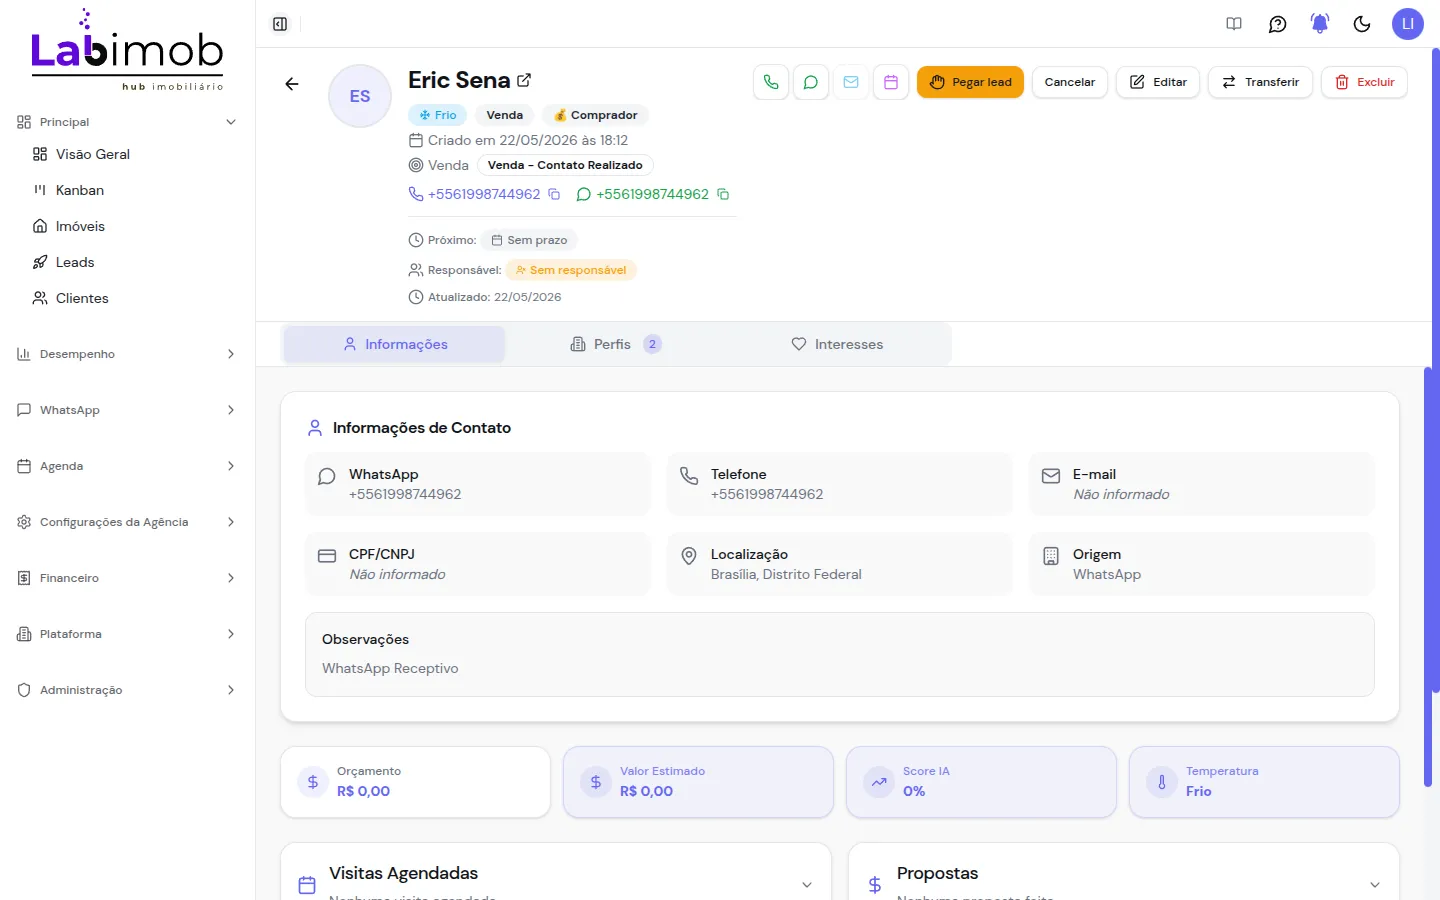Screen dimensions: 1440x900
Task: Open the help chat icon
Action: [x=1277, y=24]
